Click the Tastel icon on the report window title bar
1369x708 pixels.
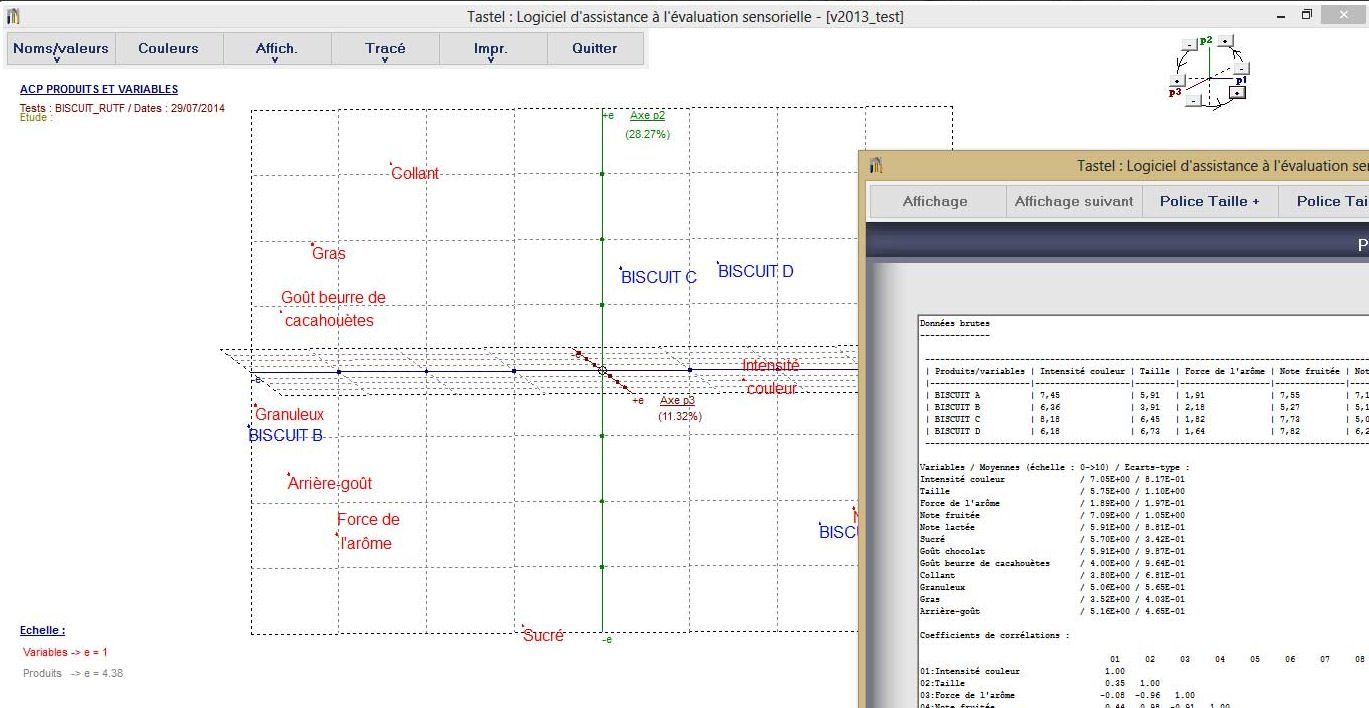pyautogui.click(x=878, y=165)
